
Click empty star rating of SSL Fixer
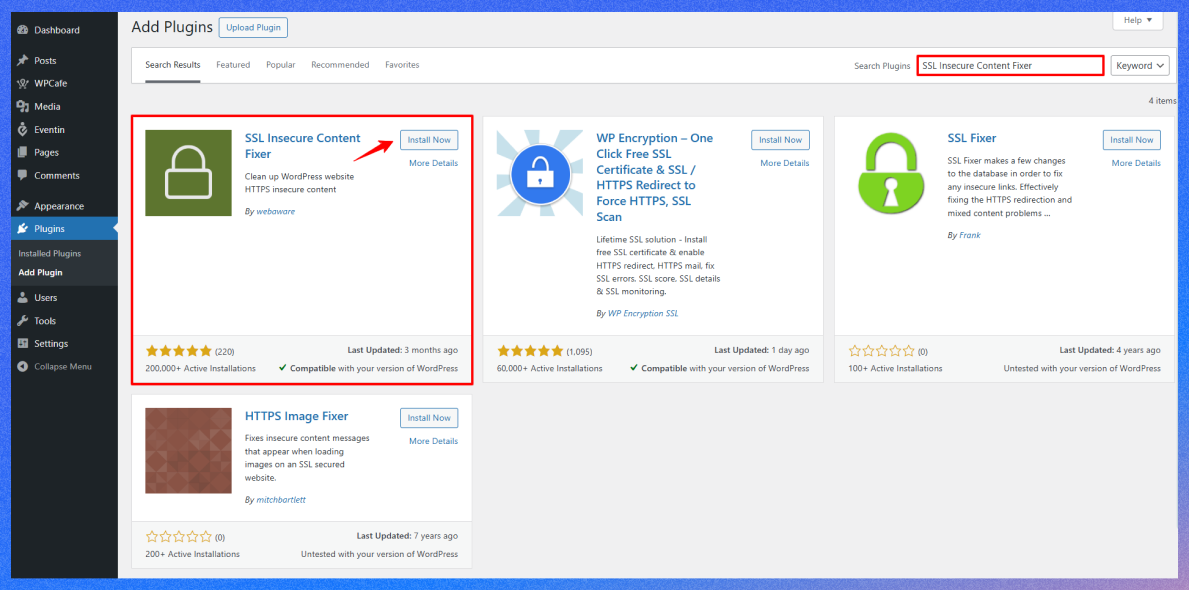[882, 351]
